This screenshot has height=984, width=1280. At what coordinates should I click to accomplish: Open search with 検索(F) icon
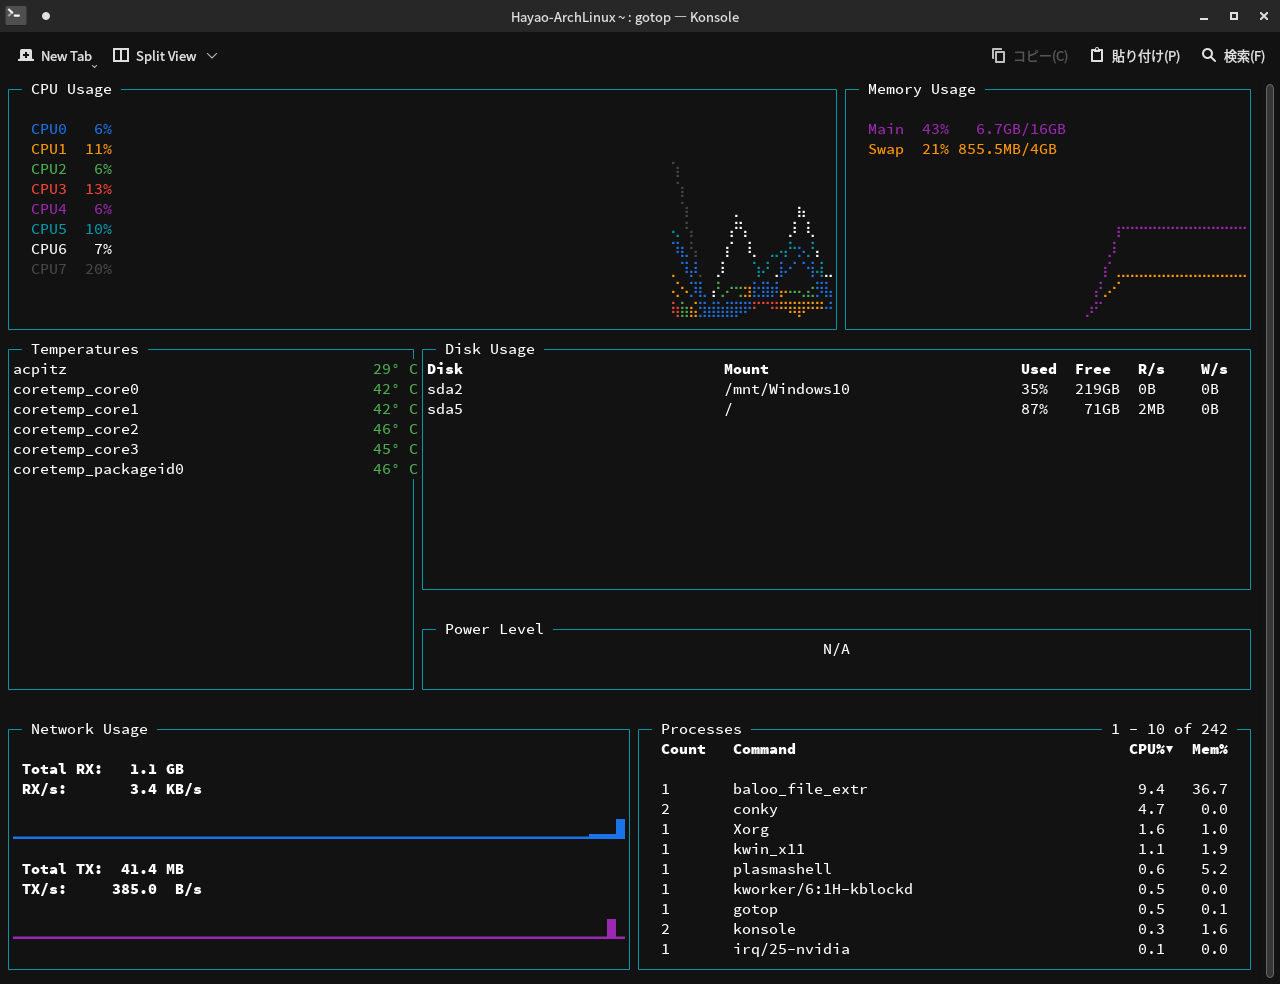[x=1233, y=56]
